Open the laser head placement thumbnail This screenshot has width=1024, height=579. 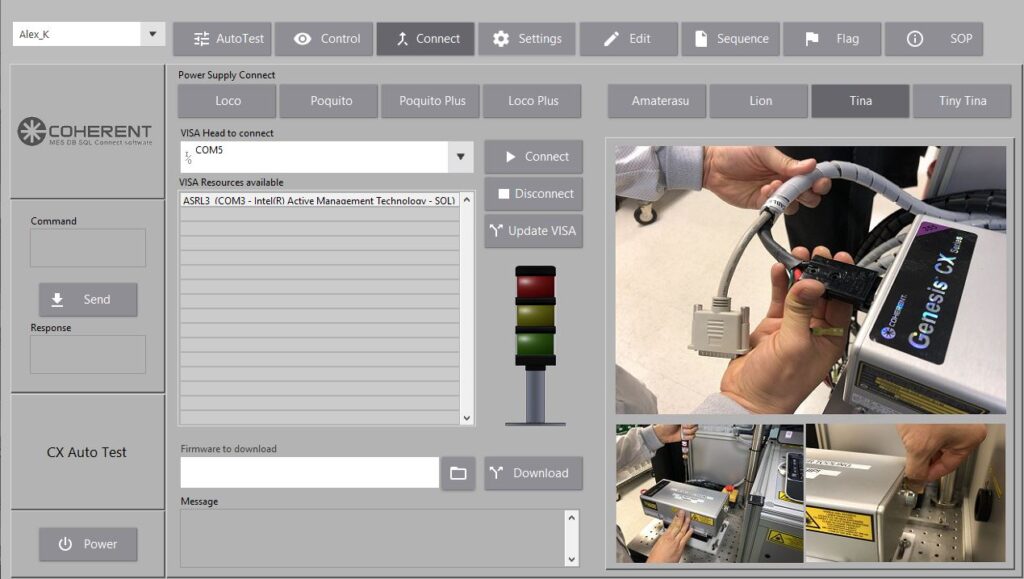click(x=709, y=493)
